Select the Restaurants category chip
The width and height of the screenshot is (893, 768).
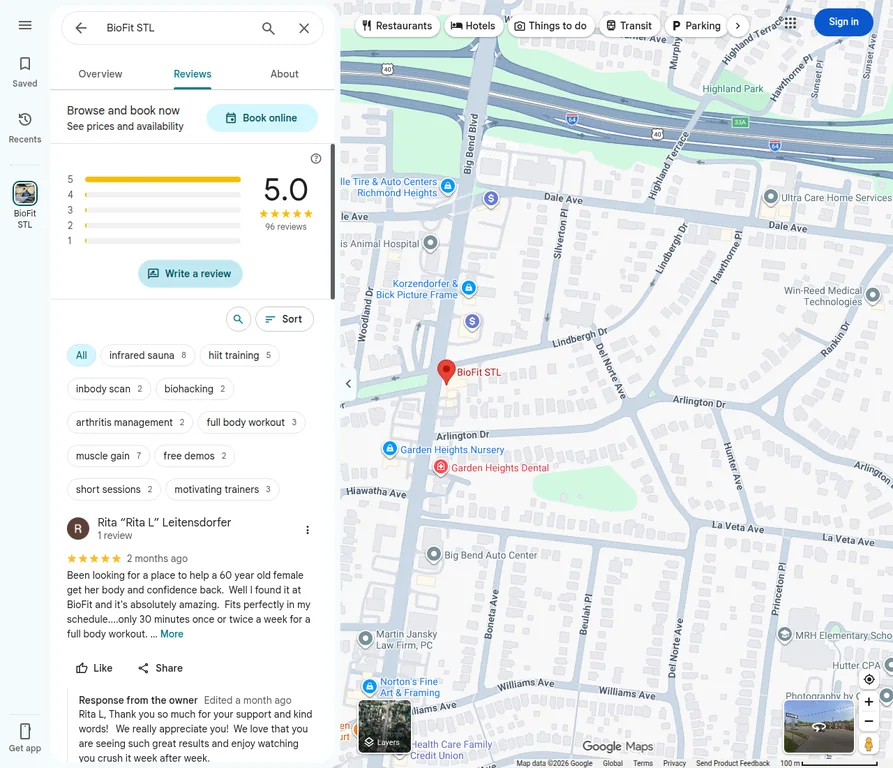pyautogui.click(x=398, y=26)
